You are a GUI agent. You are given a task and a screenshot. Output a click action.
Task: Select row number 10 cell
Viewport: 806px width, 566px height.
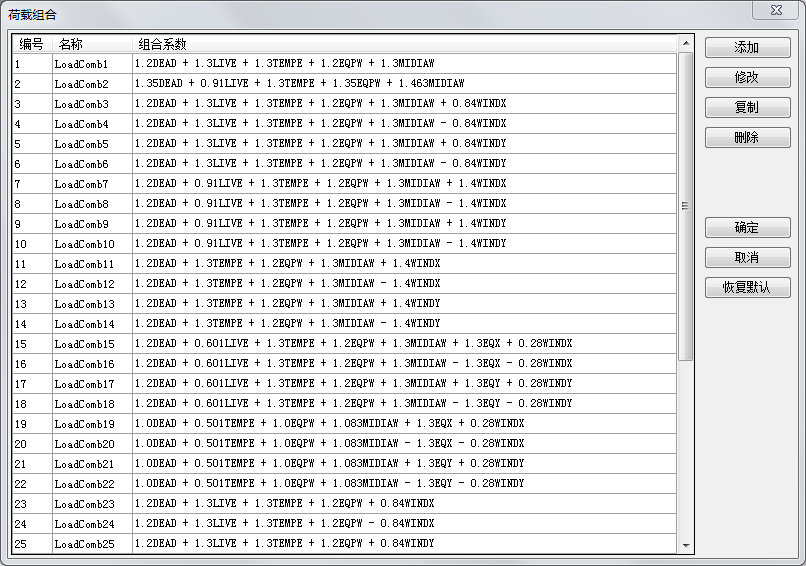click(x=32, y=244)
